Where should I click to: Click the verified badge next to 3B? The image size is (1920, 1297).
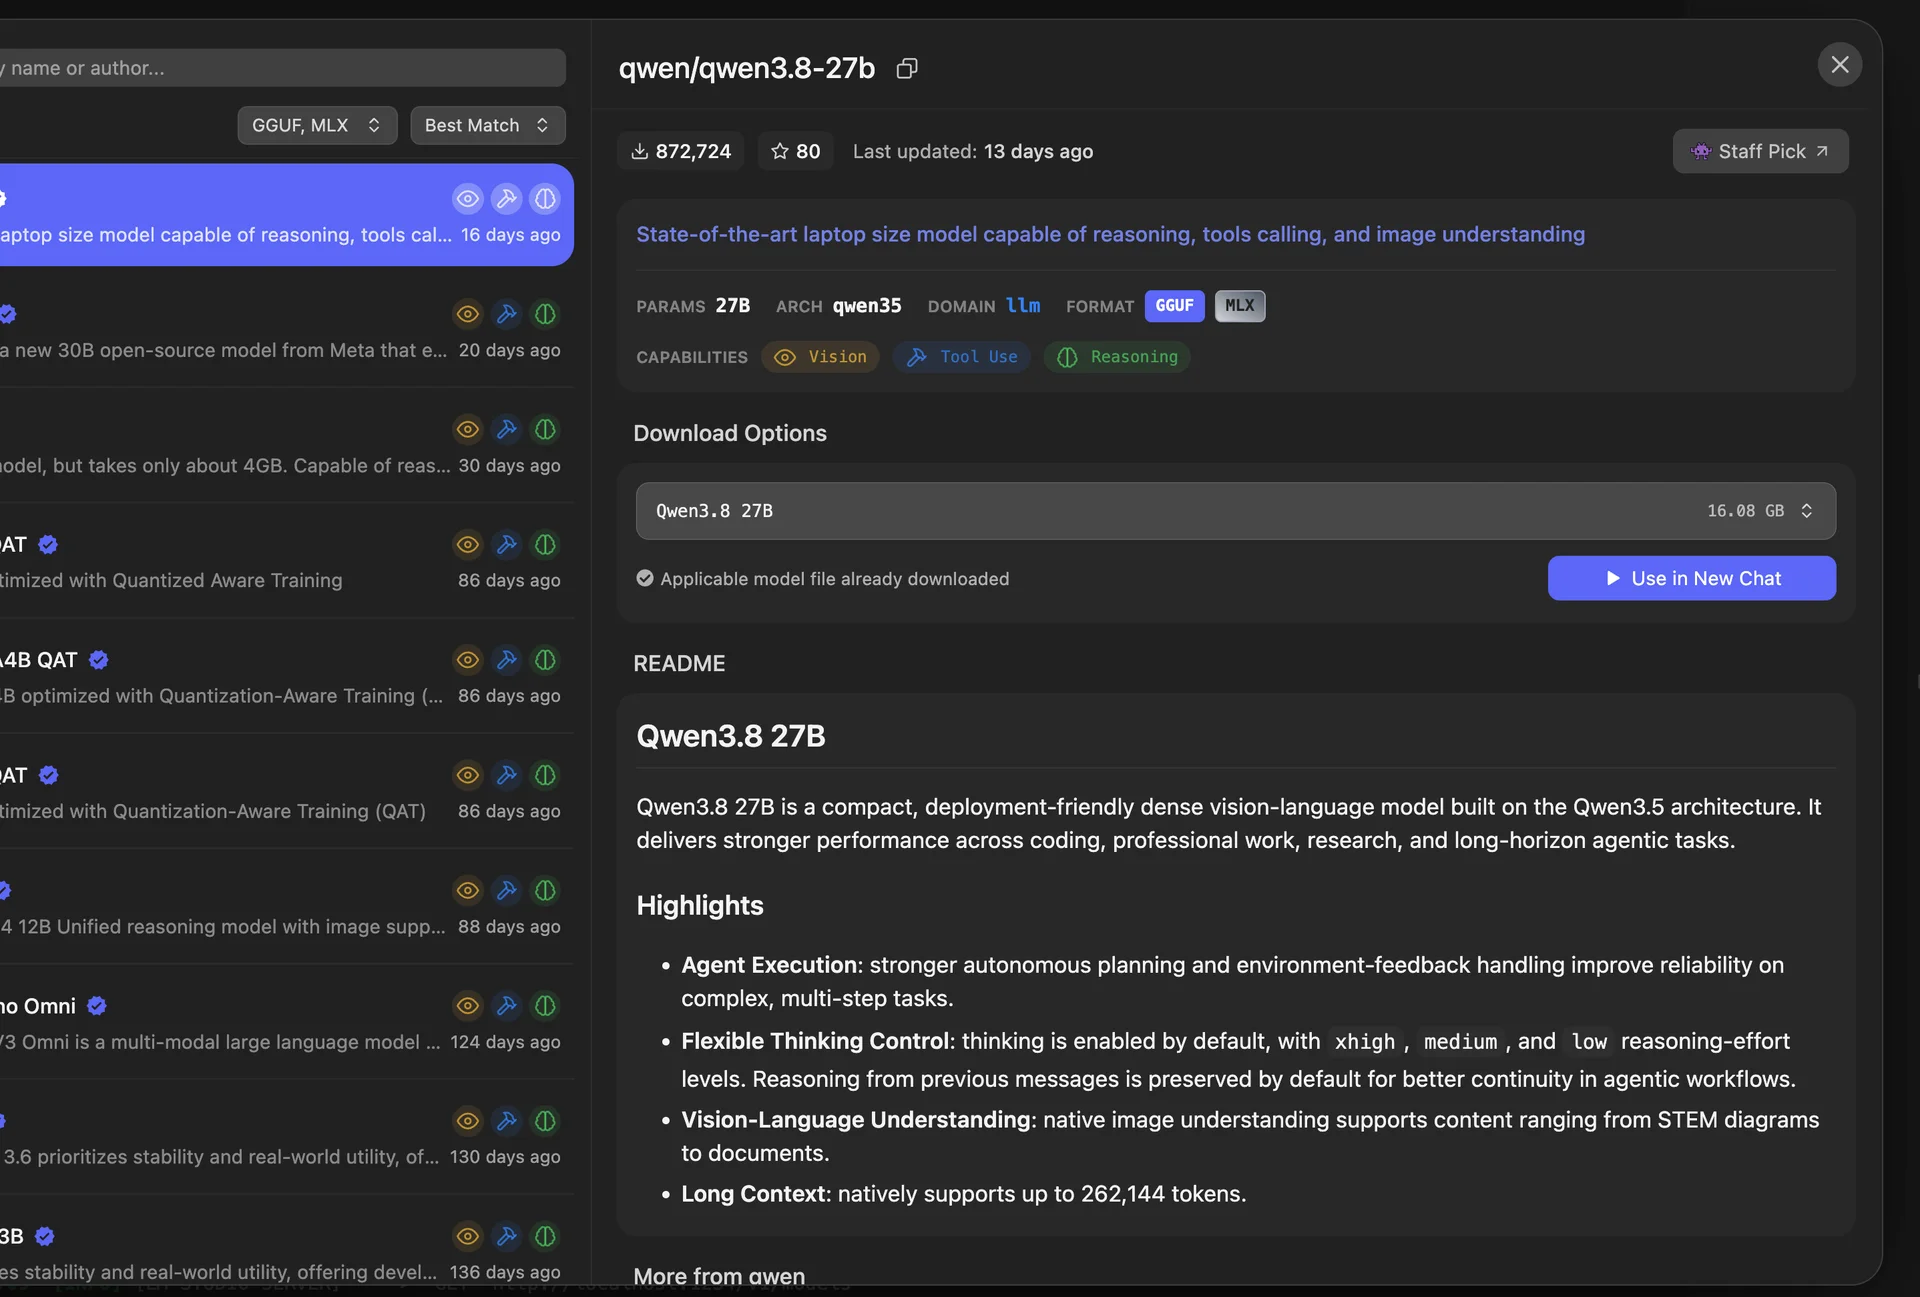44,1237
